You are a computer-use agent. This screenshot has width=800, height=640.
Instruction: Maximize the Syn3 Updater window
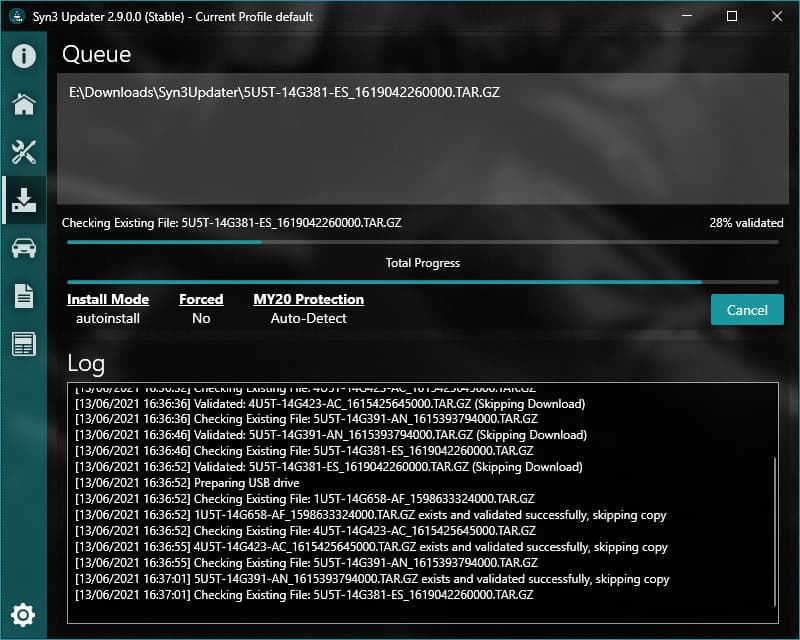click(x=732, y=16)
